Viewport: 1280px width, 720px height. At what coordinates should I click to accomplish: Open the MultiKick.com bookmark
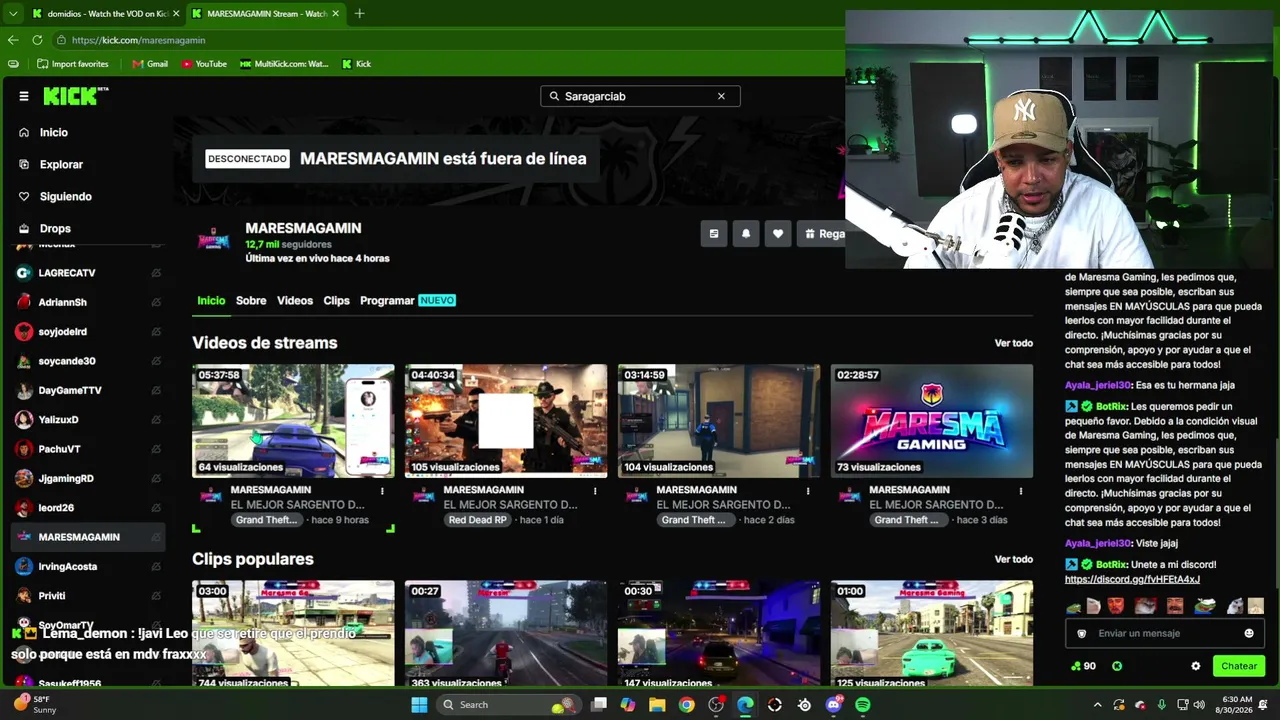pyautogui.click(x=284, y=64)
